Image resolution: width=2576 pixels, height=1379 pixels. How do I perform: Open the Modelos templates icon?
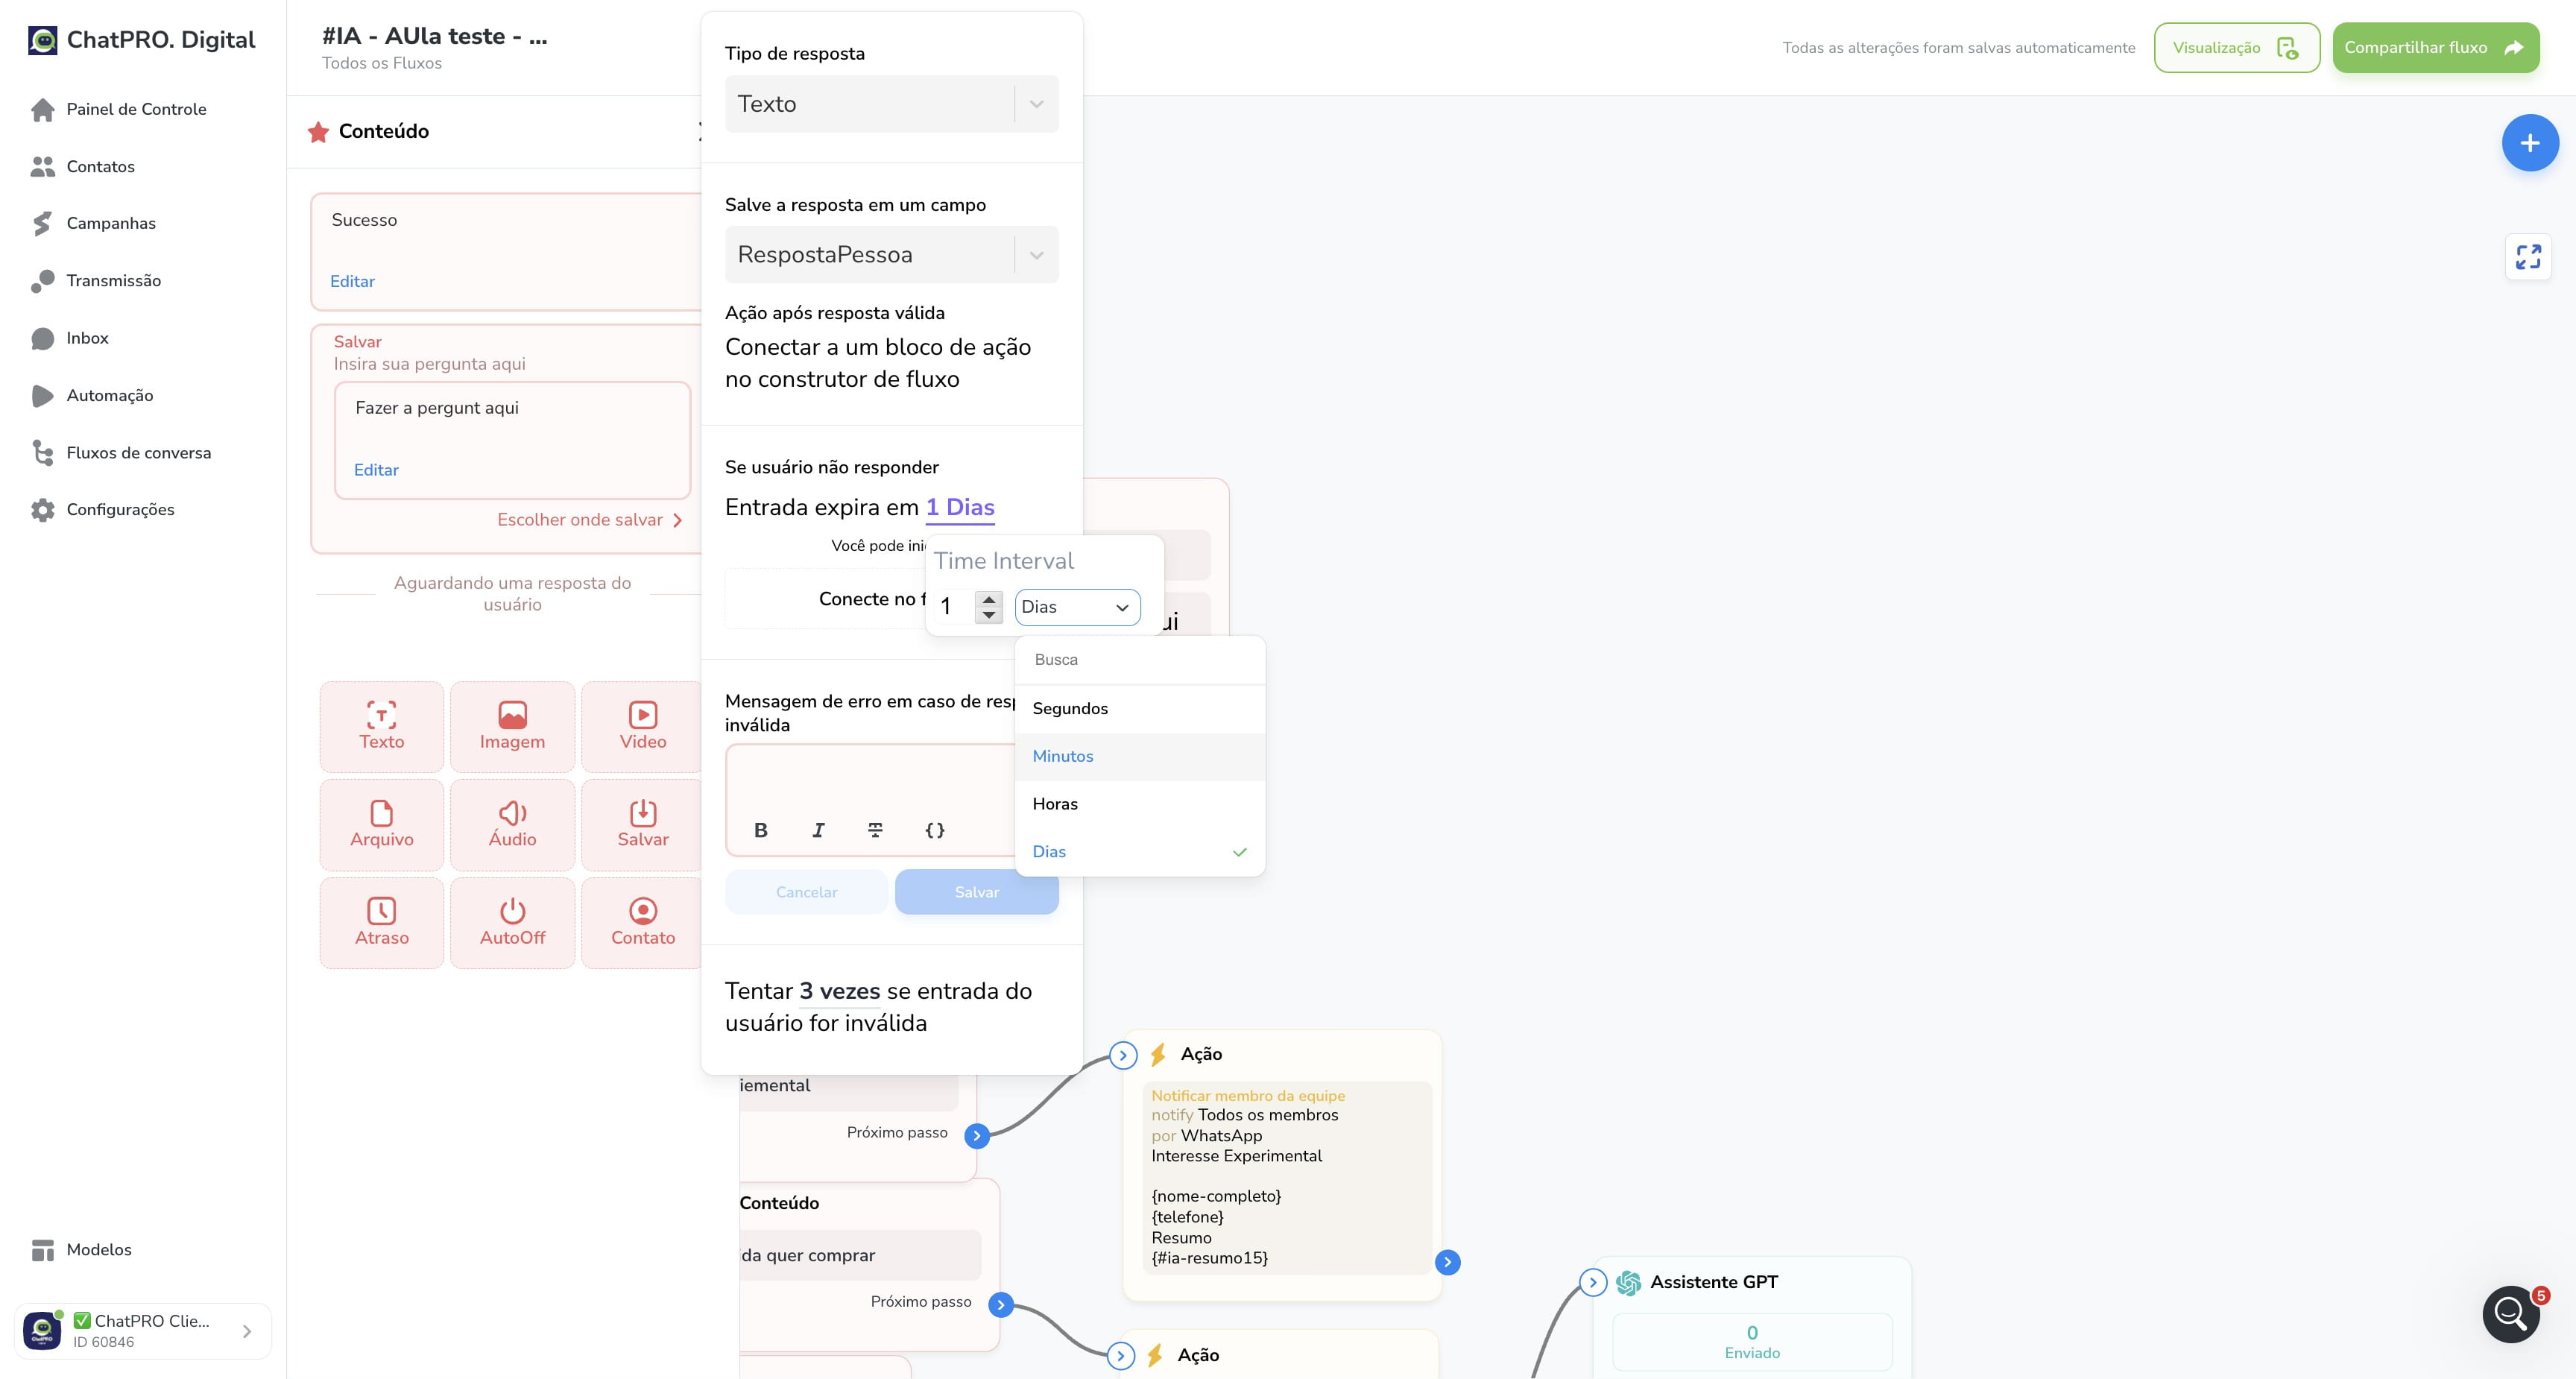pyautogui.click(x=42, y=1250)
